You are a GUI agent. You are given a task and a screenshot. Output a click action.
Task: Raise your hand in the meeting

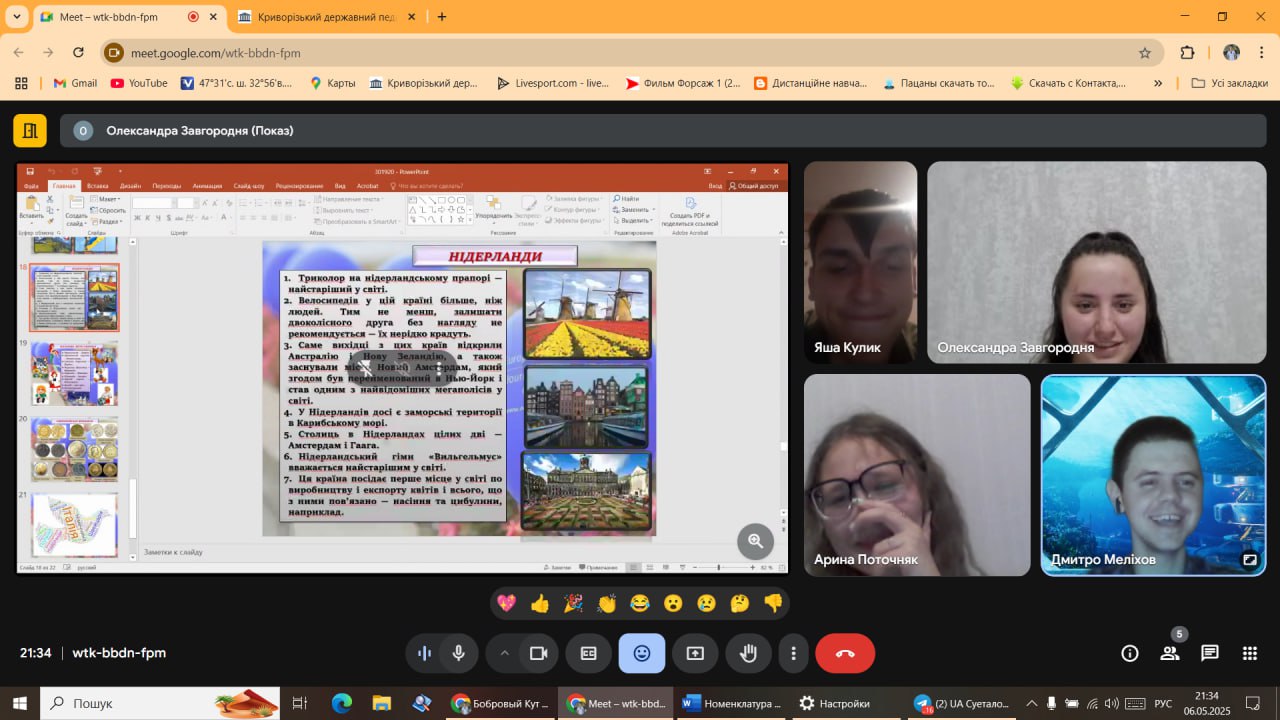pyautogui.click(x=747, y=653)
